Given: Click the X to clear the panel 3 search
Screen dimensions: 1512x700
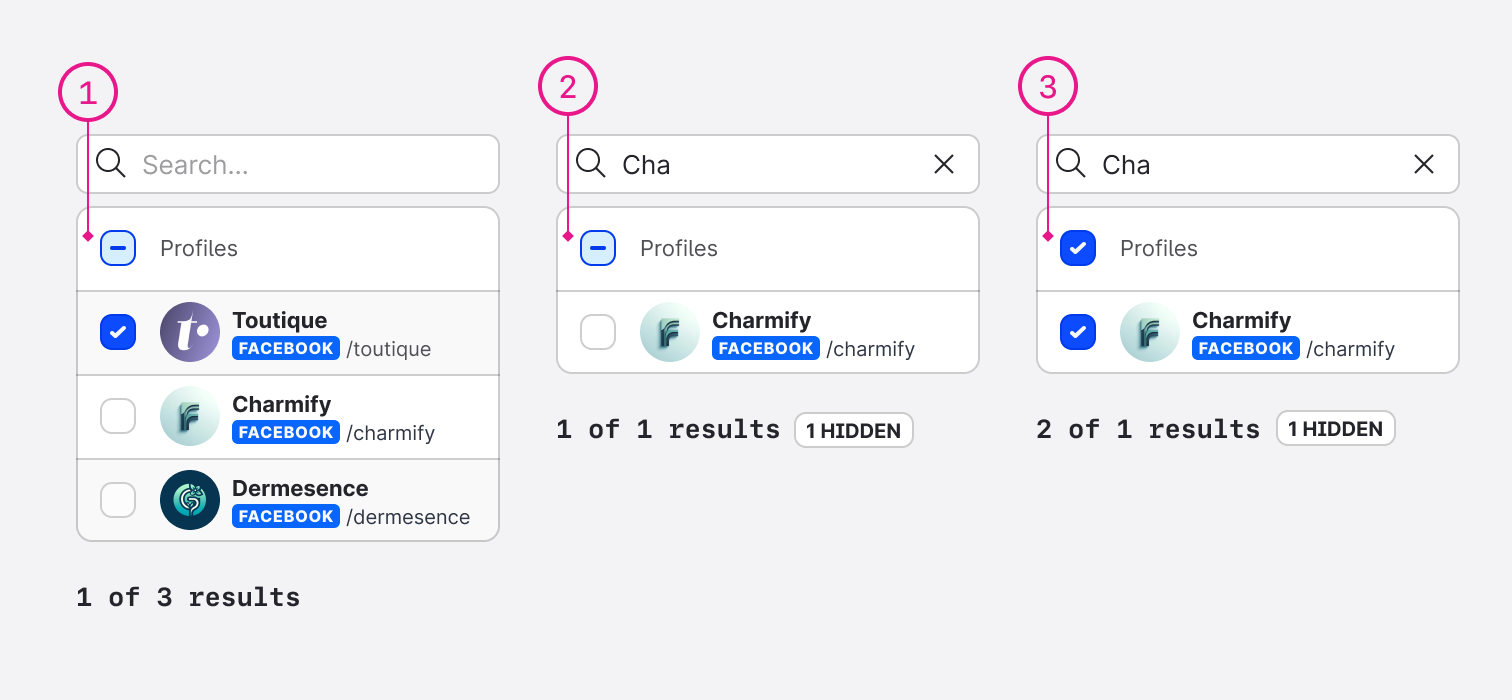Looking at the screenshot, I should pos(1423,163).
